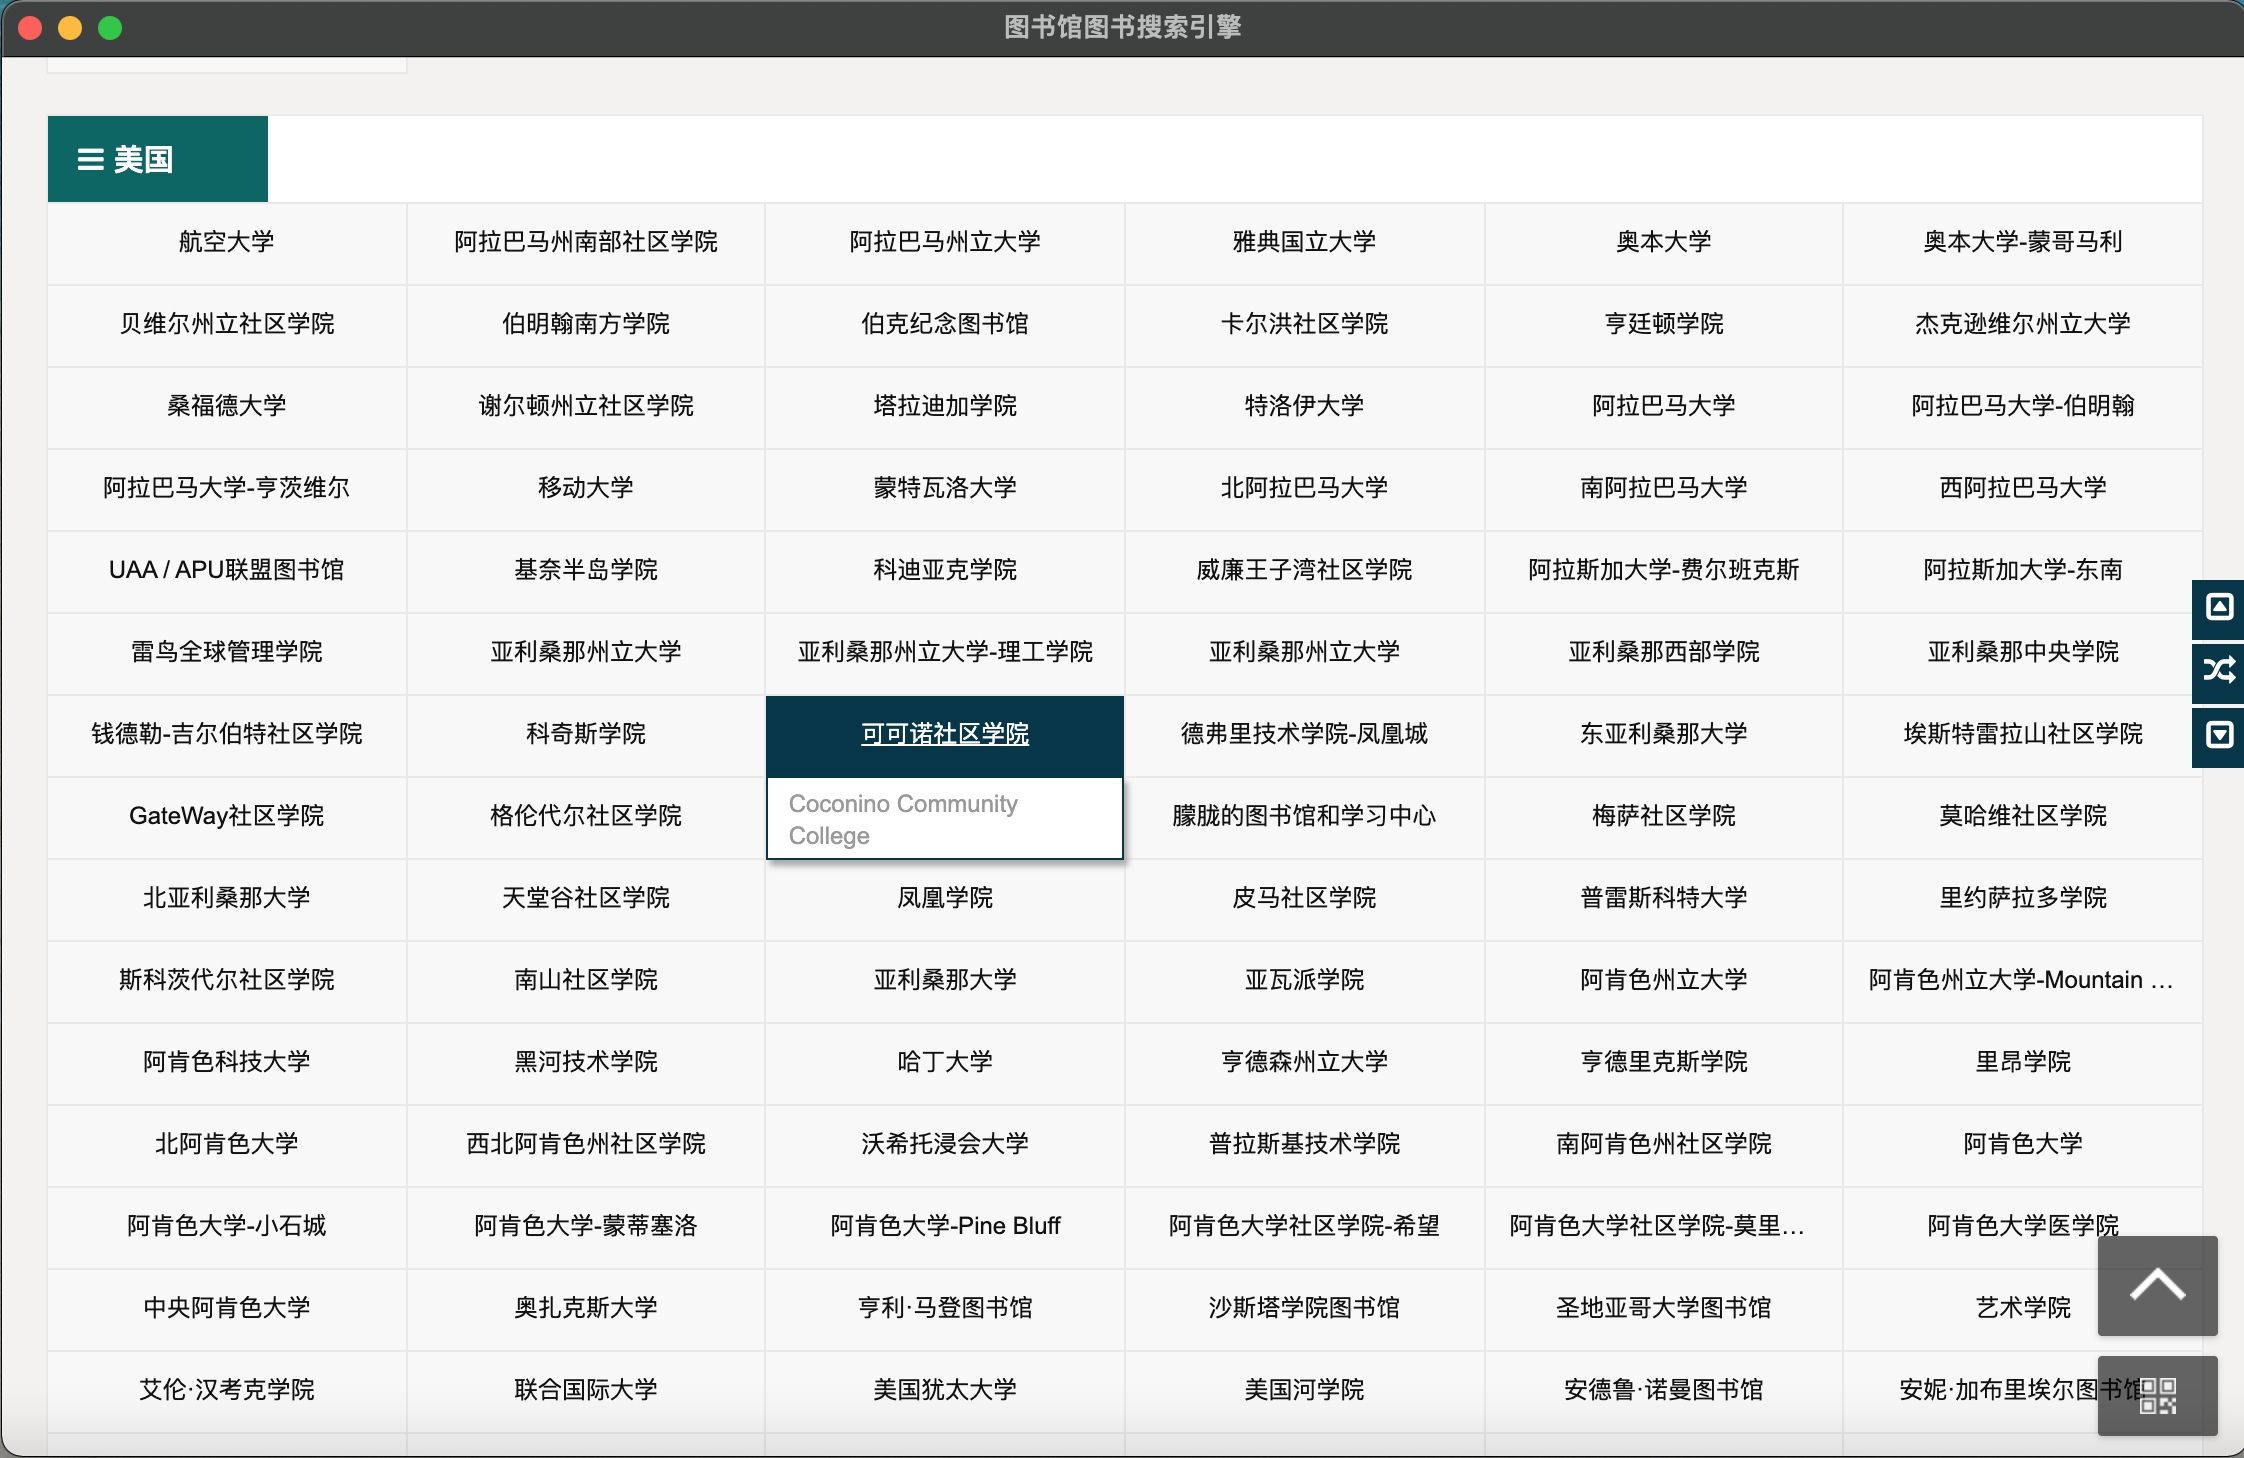Open 阿拉巴马州立大学 entry
2244x1458 pixels.
(x=945, y=242)
